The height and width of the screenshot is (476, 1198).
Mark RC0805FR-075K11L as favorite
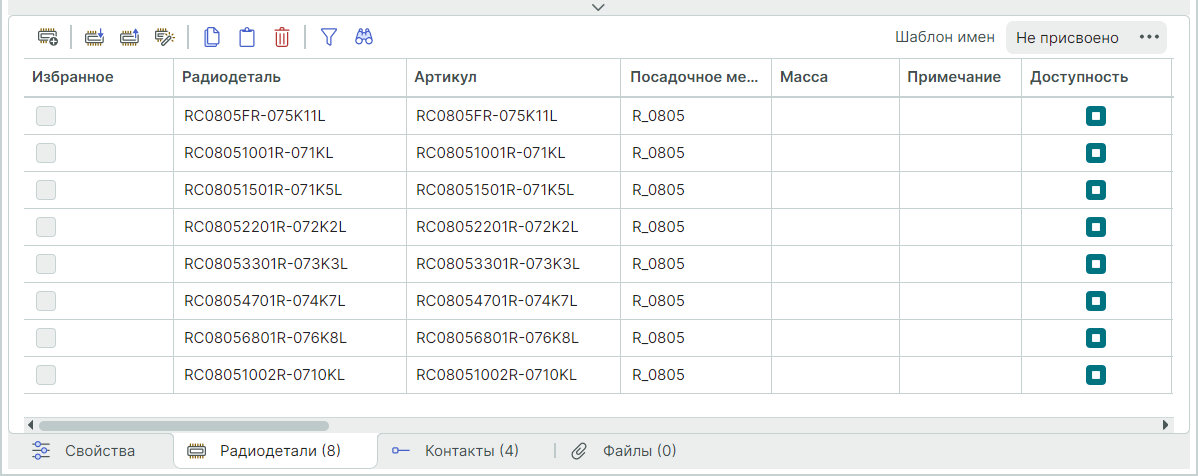click(x=46, y=116)
